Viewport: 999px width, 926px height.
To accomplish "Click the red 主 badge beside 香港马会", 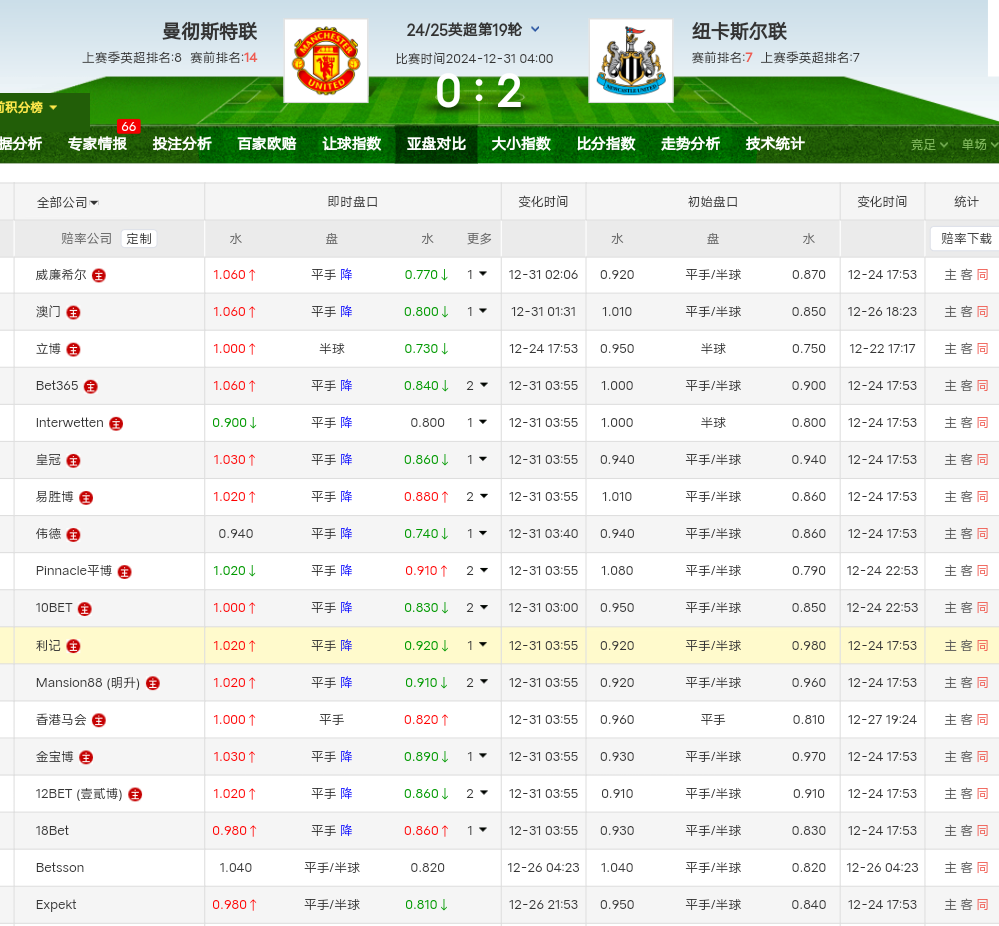I will (99, 720).
